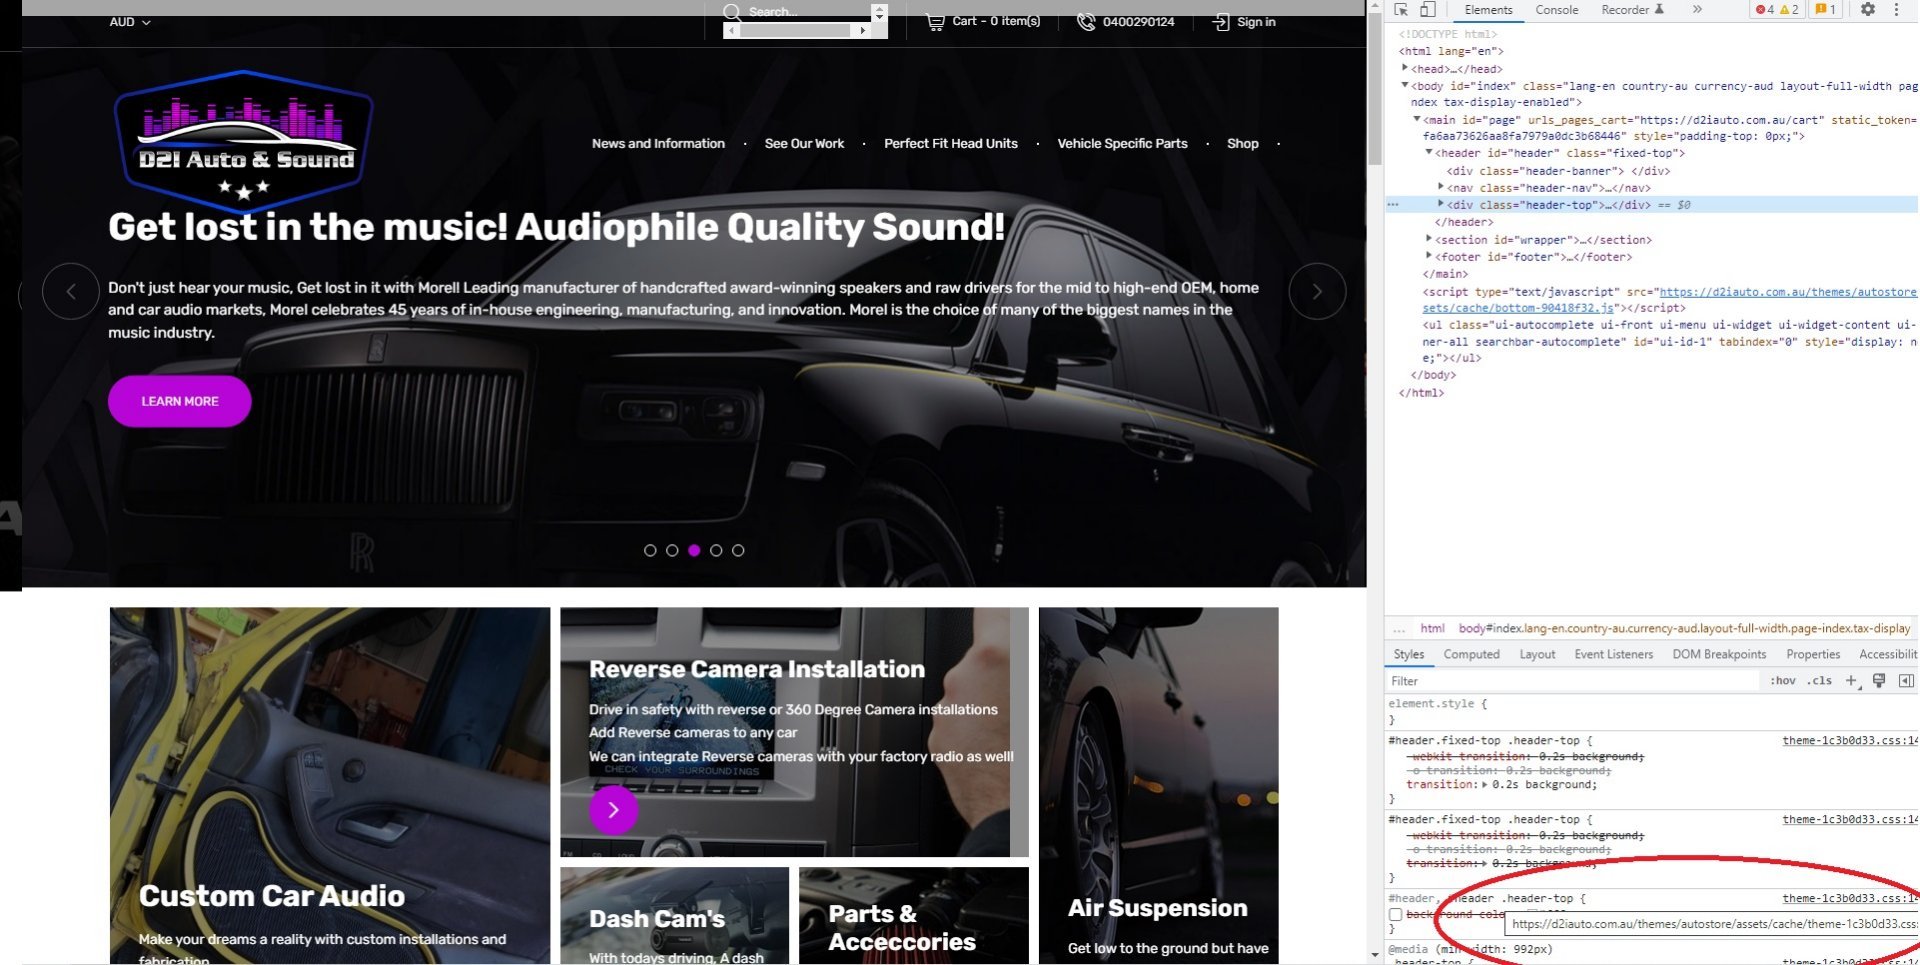
Task: Collapse the main#page element node
Action: [1417, 120]
